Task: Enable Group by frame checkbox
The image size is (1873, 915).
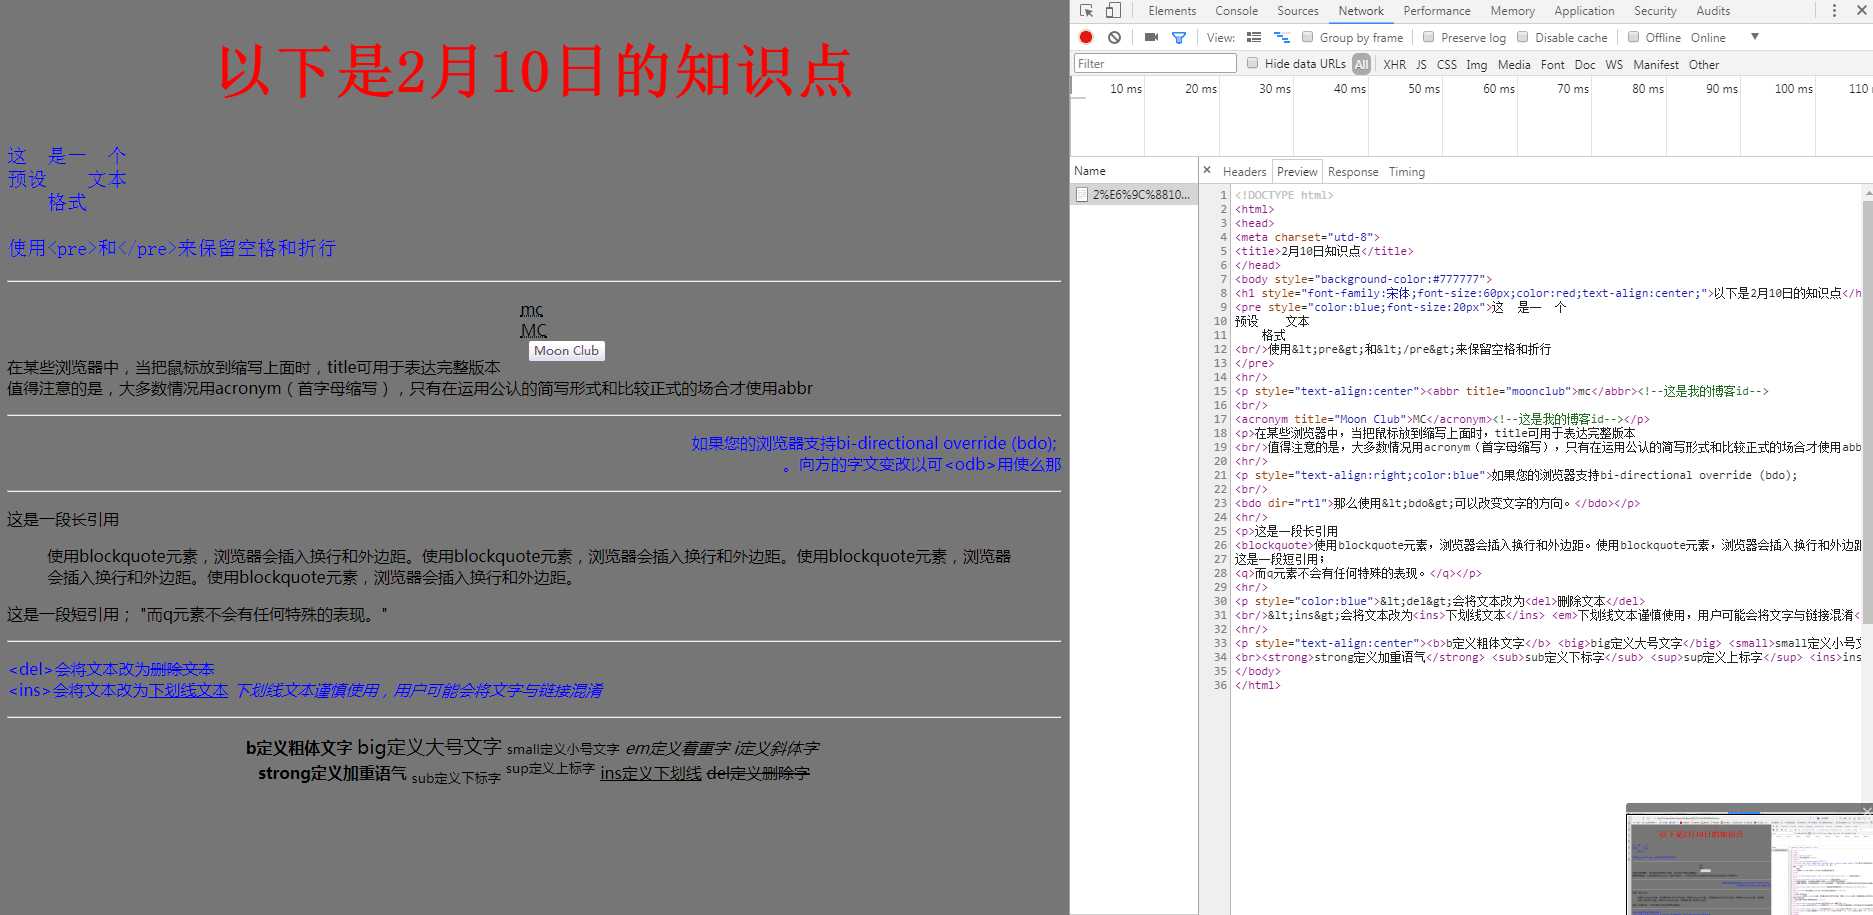Action: click(x=1307, y=37)
